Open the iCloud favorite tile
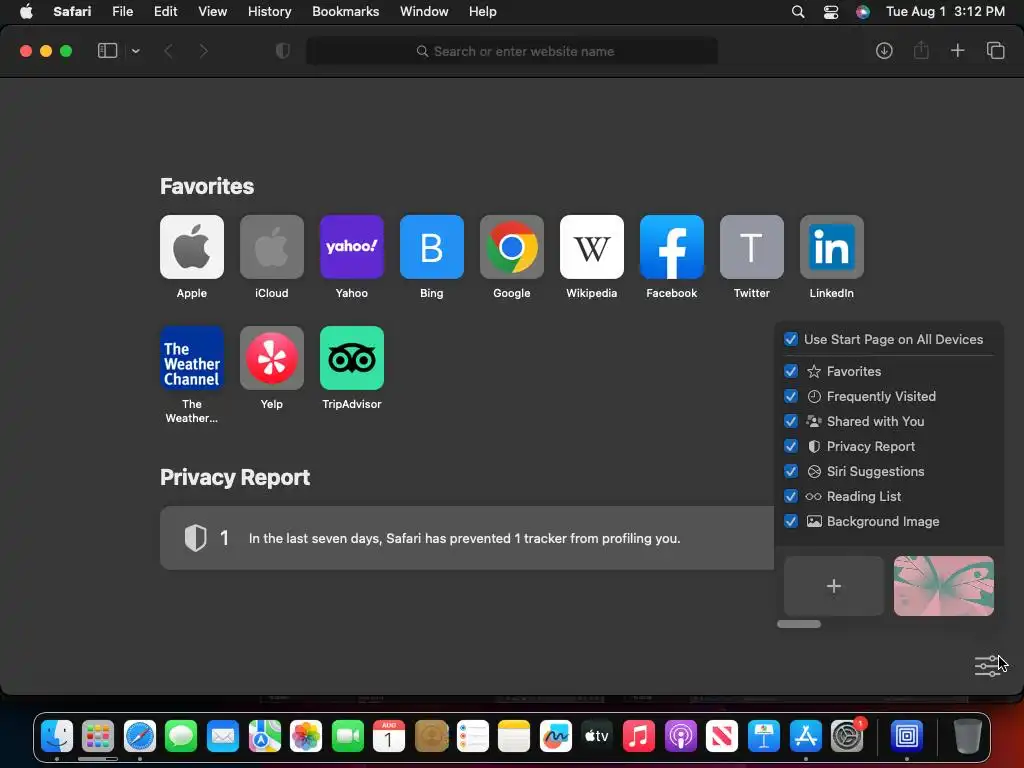The image size is (1024, 768). click(272, 247)
